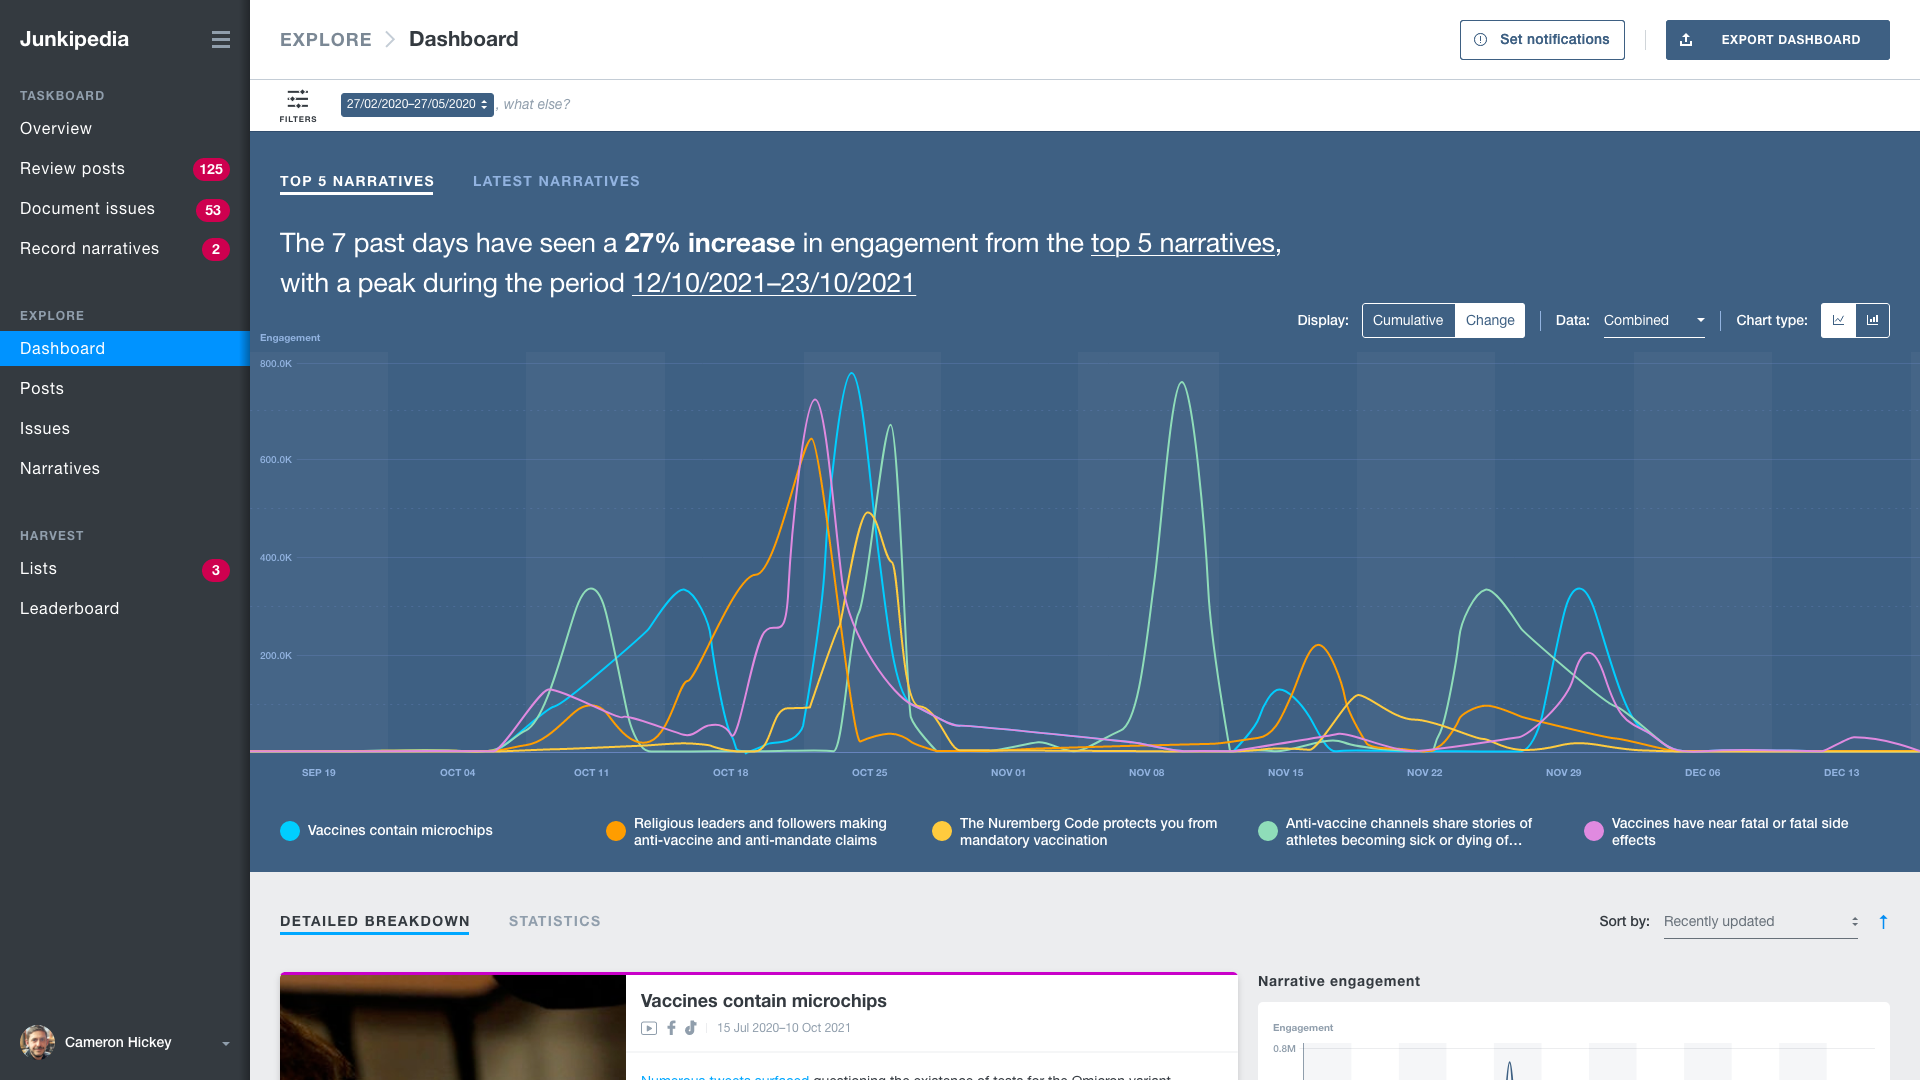This screenshot has height=1080, width=1920.
Task: Click the microchips card thumbnail image
Action: point(453,1027)
